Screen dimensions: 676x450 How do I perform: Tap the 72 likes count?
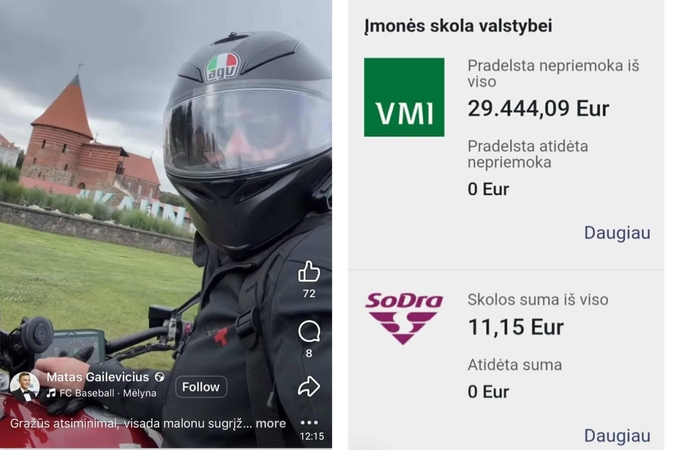pyautogui.click(x=309, y=294)
